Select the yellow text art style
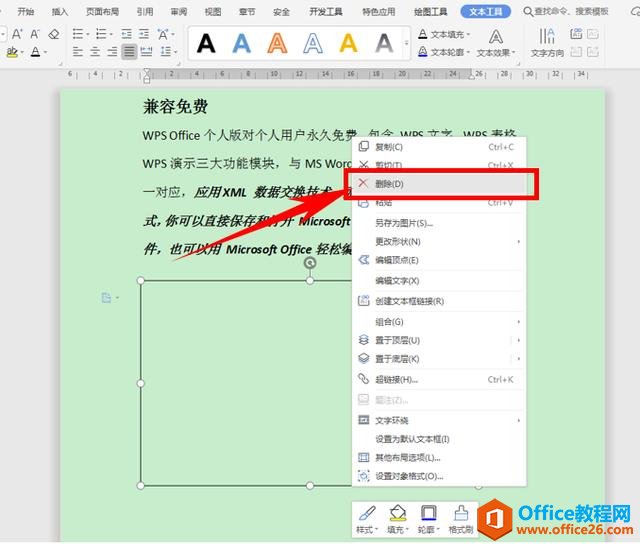The height and width of the screenshot is (547, 640). 348,44
